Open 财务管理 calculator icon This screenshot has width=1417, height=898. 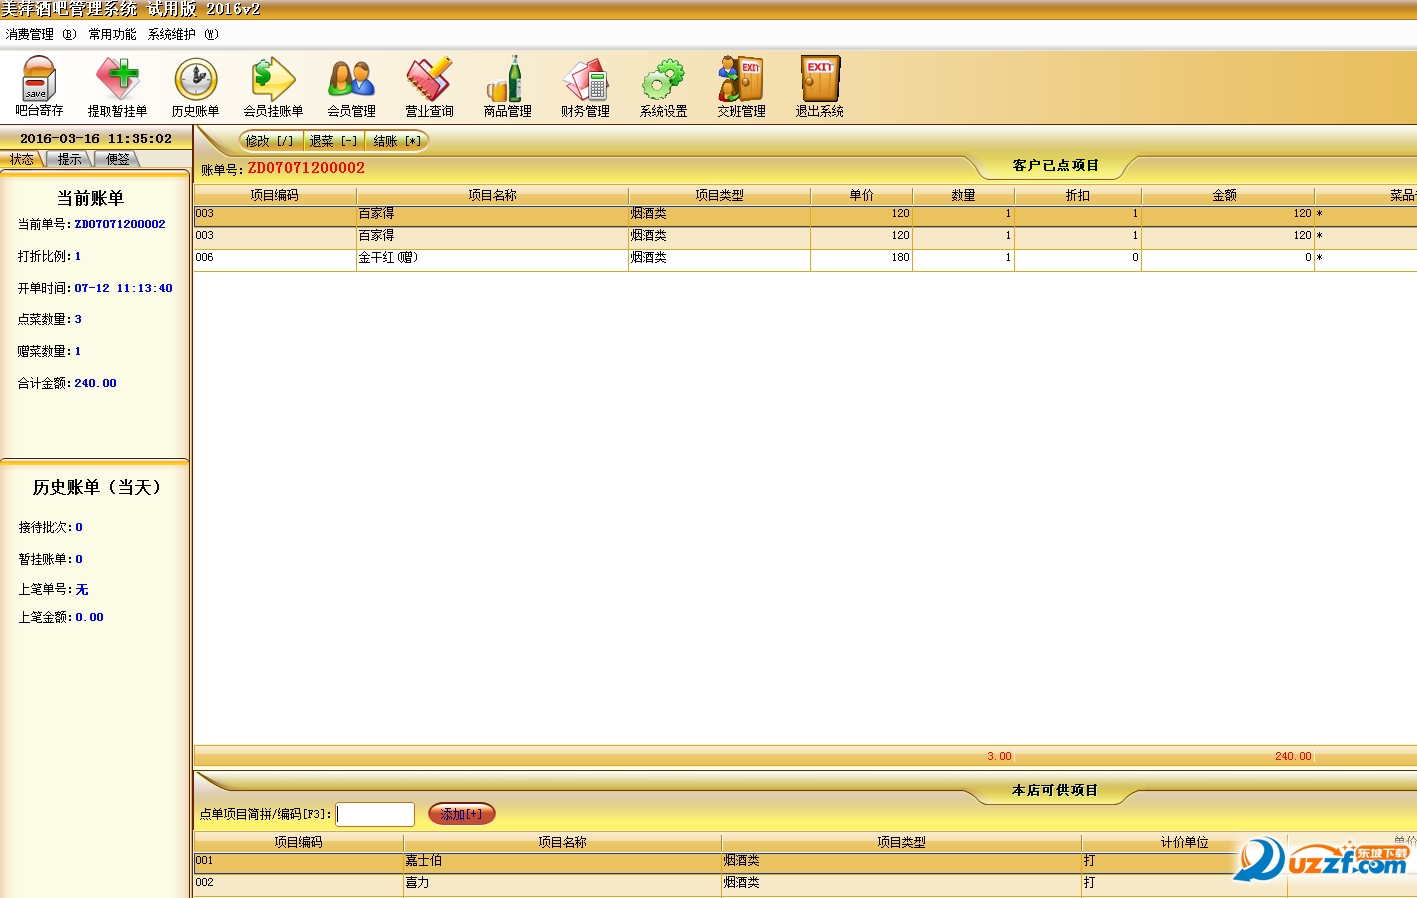(585, 86)
